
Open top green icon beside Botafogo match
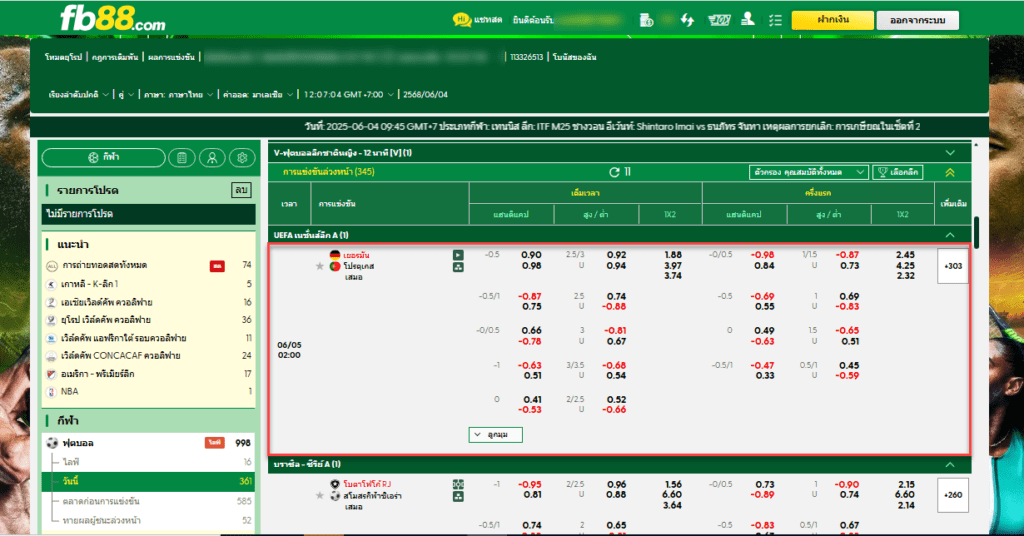pyautogui.click(x=458, y=484)
